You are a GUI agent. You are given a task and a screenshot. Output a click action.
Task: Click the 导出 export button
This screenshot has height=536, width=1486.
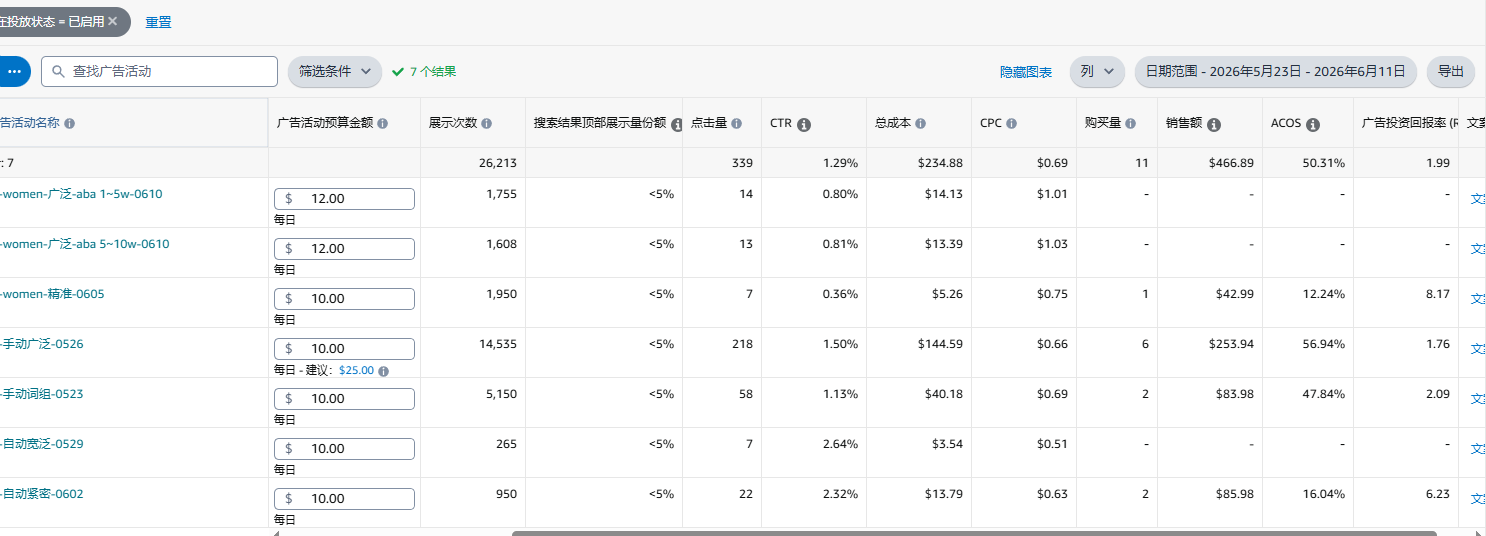coord(1451,72)
